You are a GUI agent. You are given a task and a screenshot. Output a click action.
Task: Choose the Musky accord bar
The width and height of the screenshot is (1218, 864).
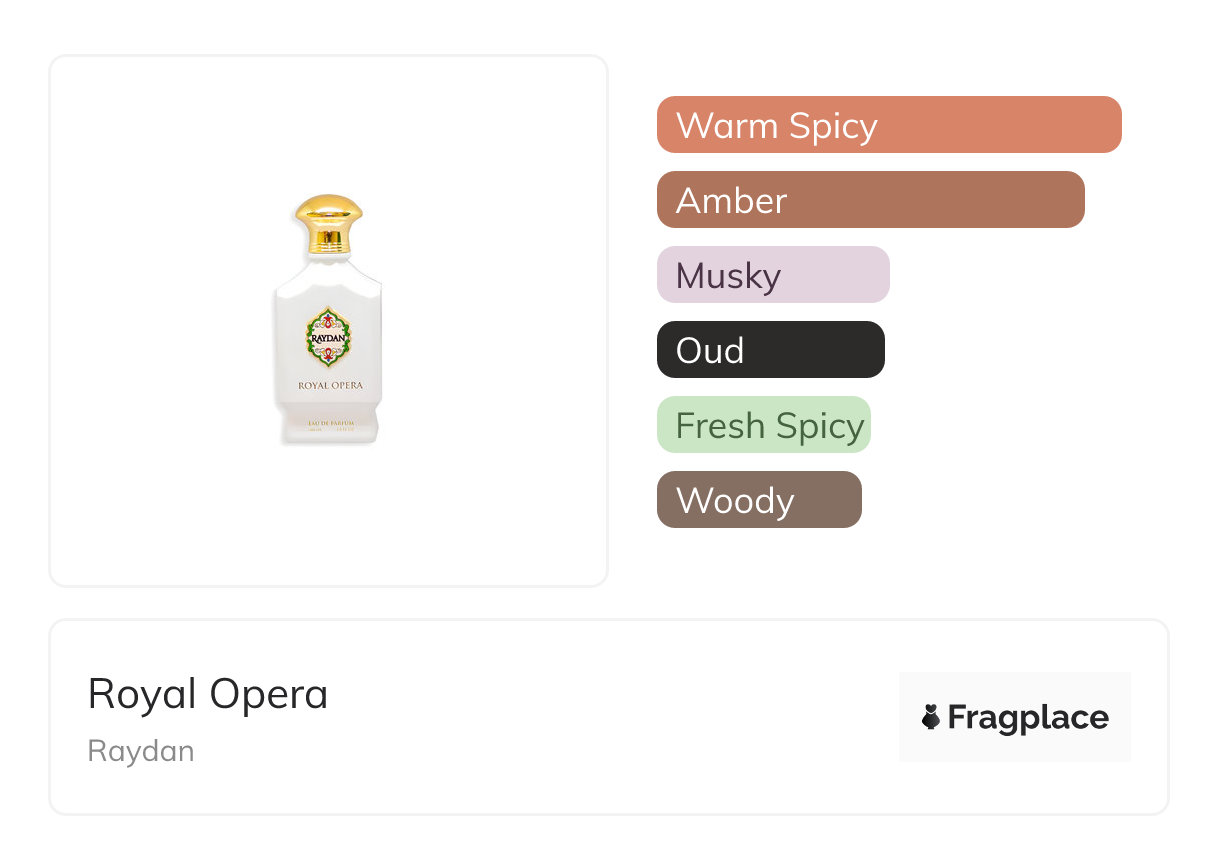pyautogui.click(x=772, y=275)
